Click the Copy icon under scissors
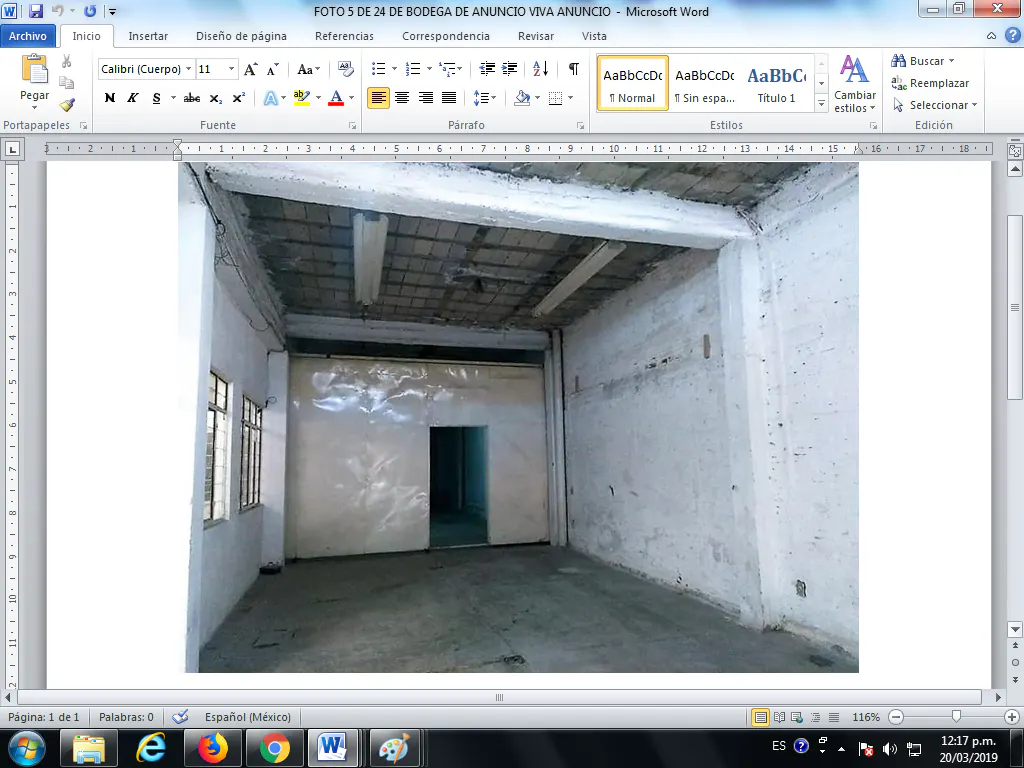Screen dimensions: 1024x768 click(66, 83)
